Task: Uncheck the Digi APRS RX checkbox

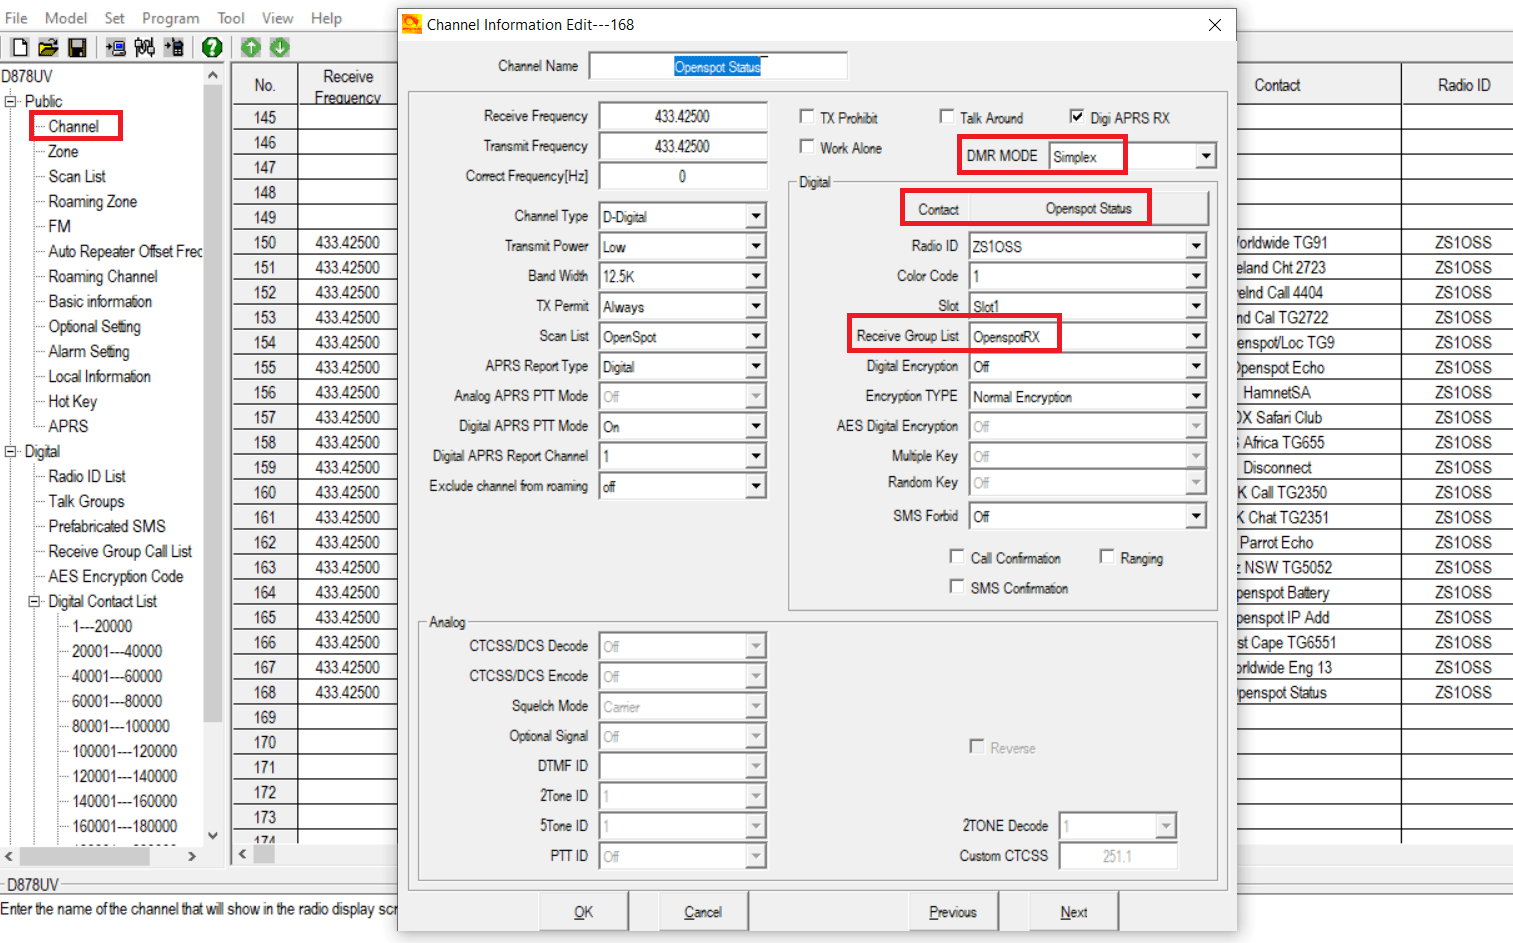Action: pyautogui.click(x=1077, y=117)
